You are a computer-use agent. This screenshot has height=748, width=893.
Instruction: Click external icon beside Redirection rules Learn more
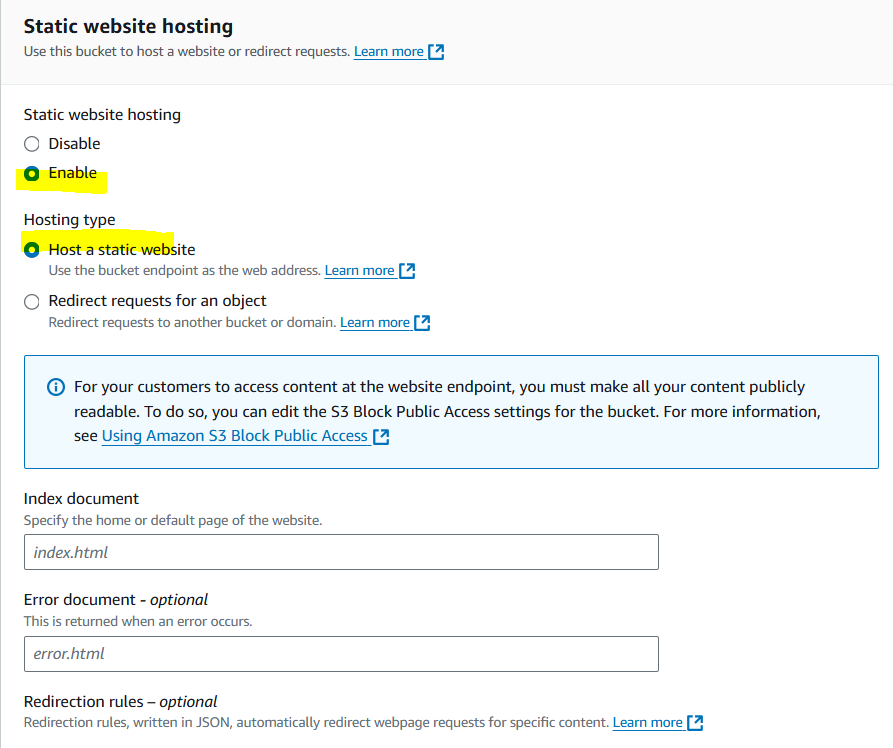point(696,722)
